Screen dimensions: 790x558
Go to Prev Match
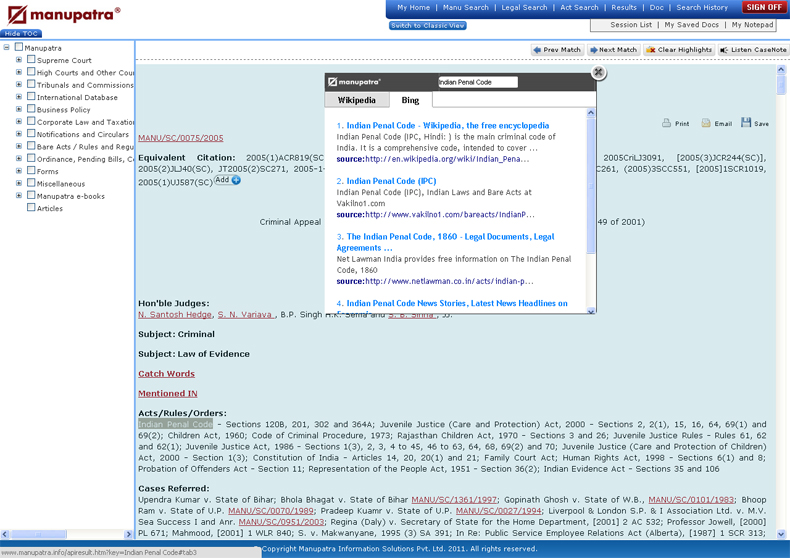(557, 50)
